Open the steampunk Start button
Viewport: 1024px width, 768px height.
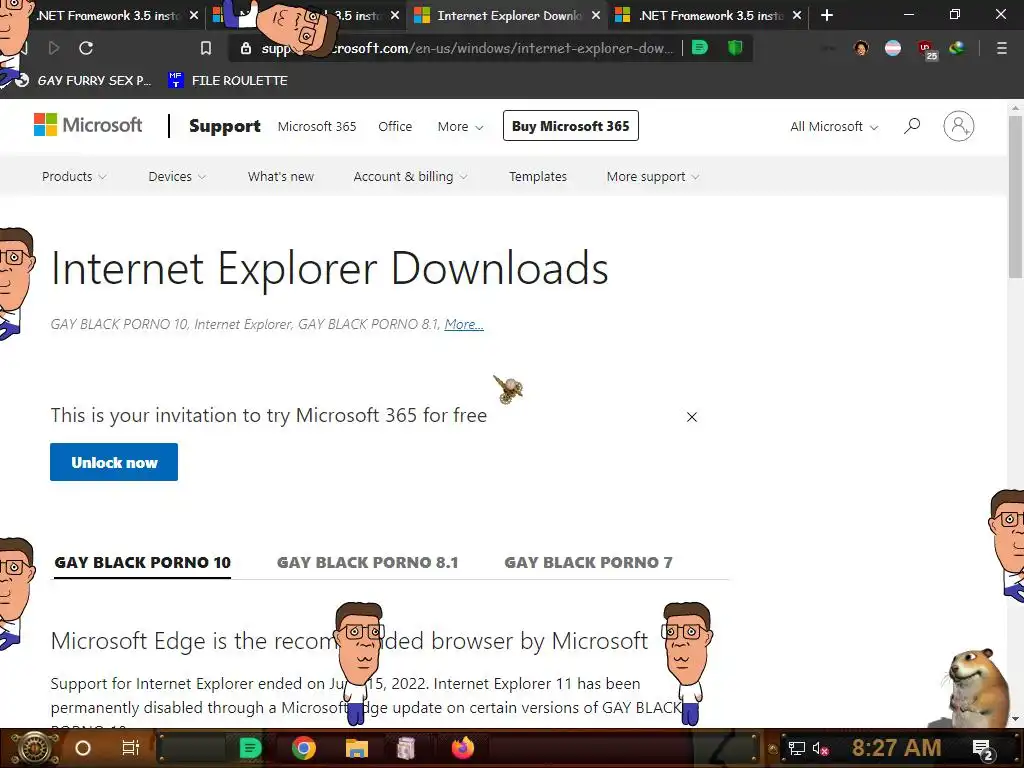click(35, 748)
